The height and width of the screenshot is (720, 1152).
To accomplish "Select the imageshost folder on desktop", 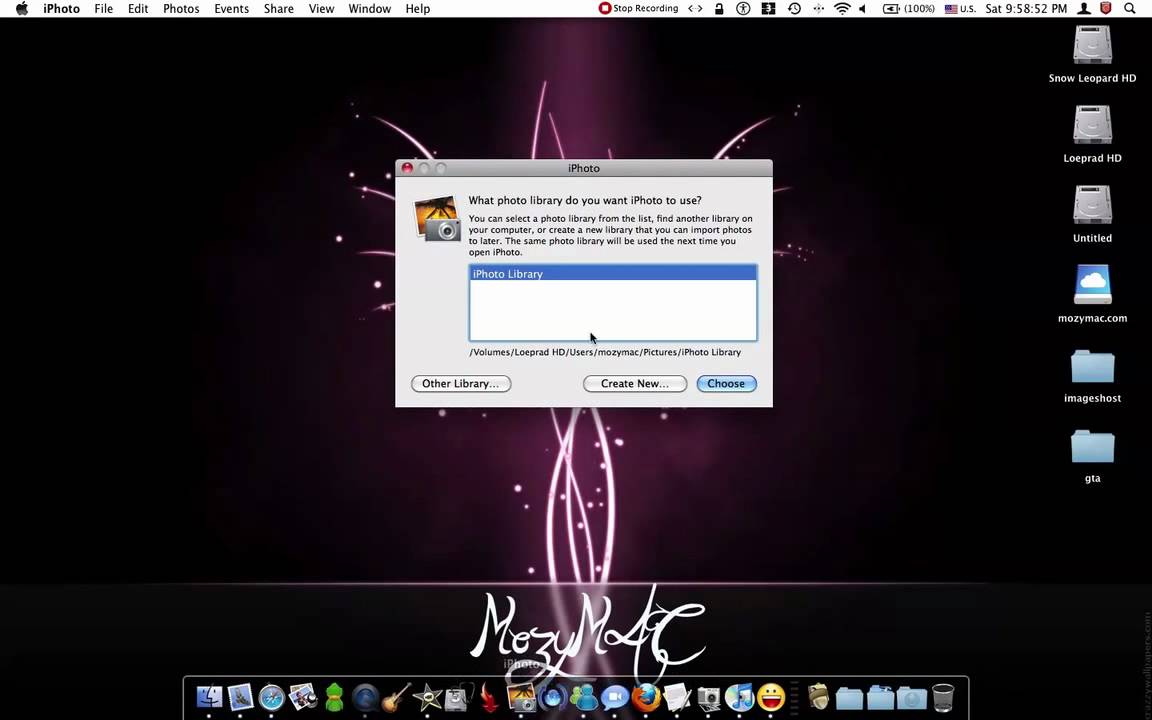I will (x=1092, y=366).
